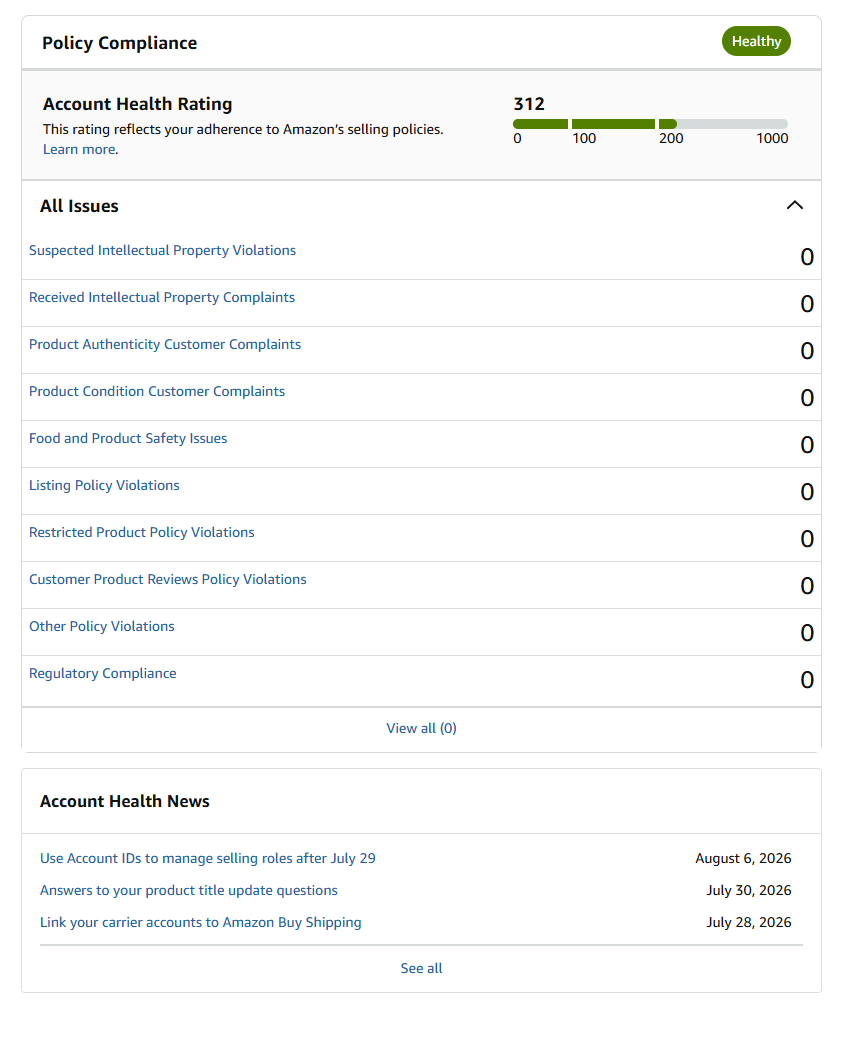Open Received Intellectual Property Complaints
The width and height of the screenshot is (857, 1052).
coord(162,297)
